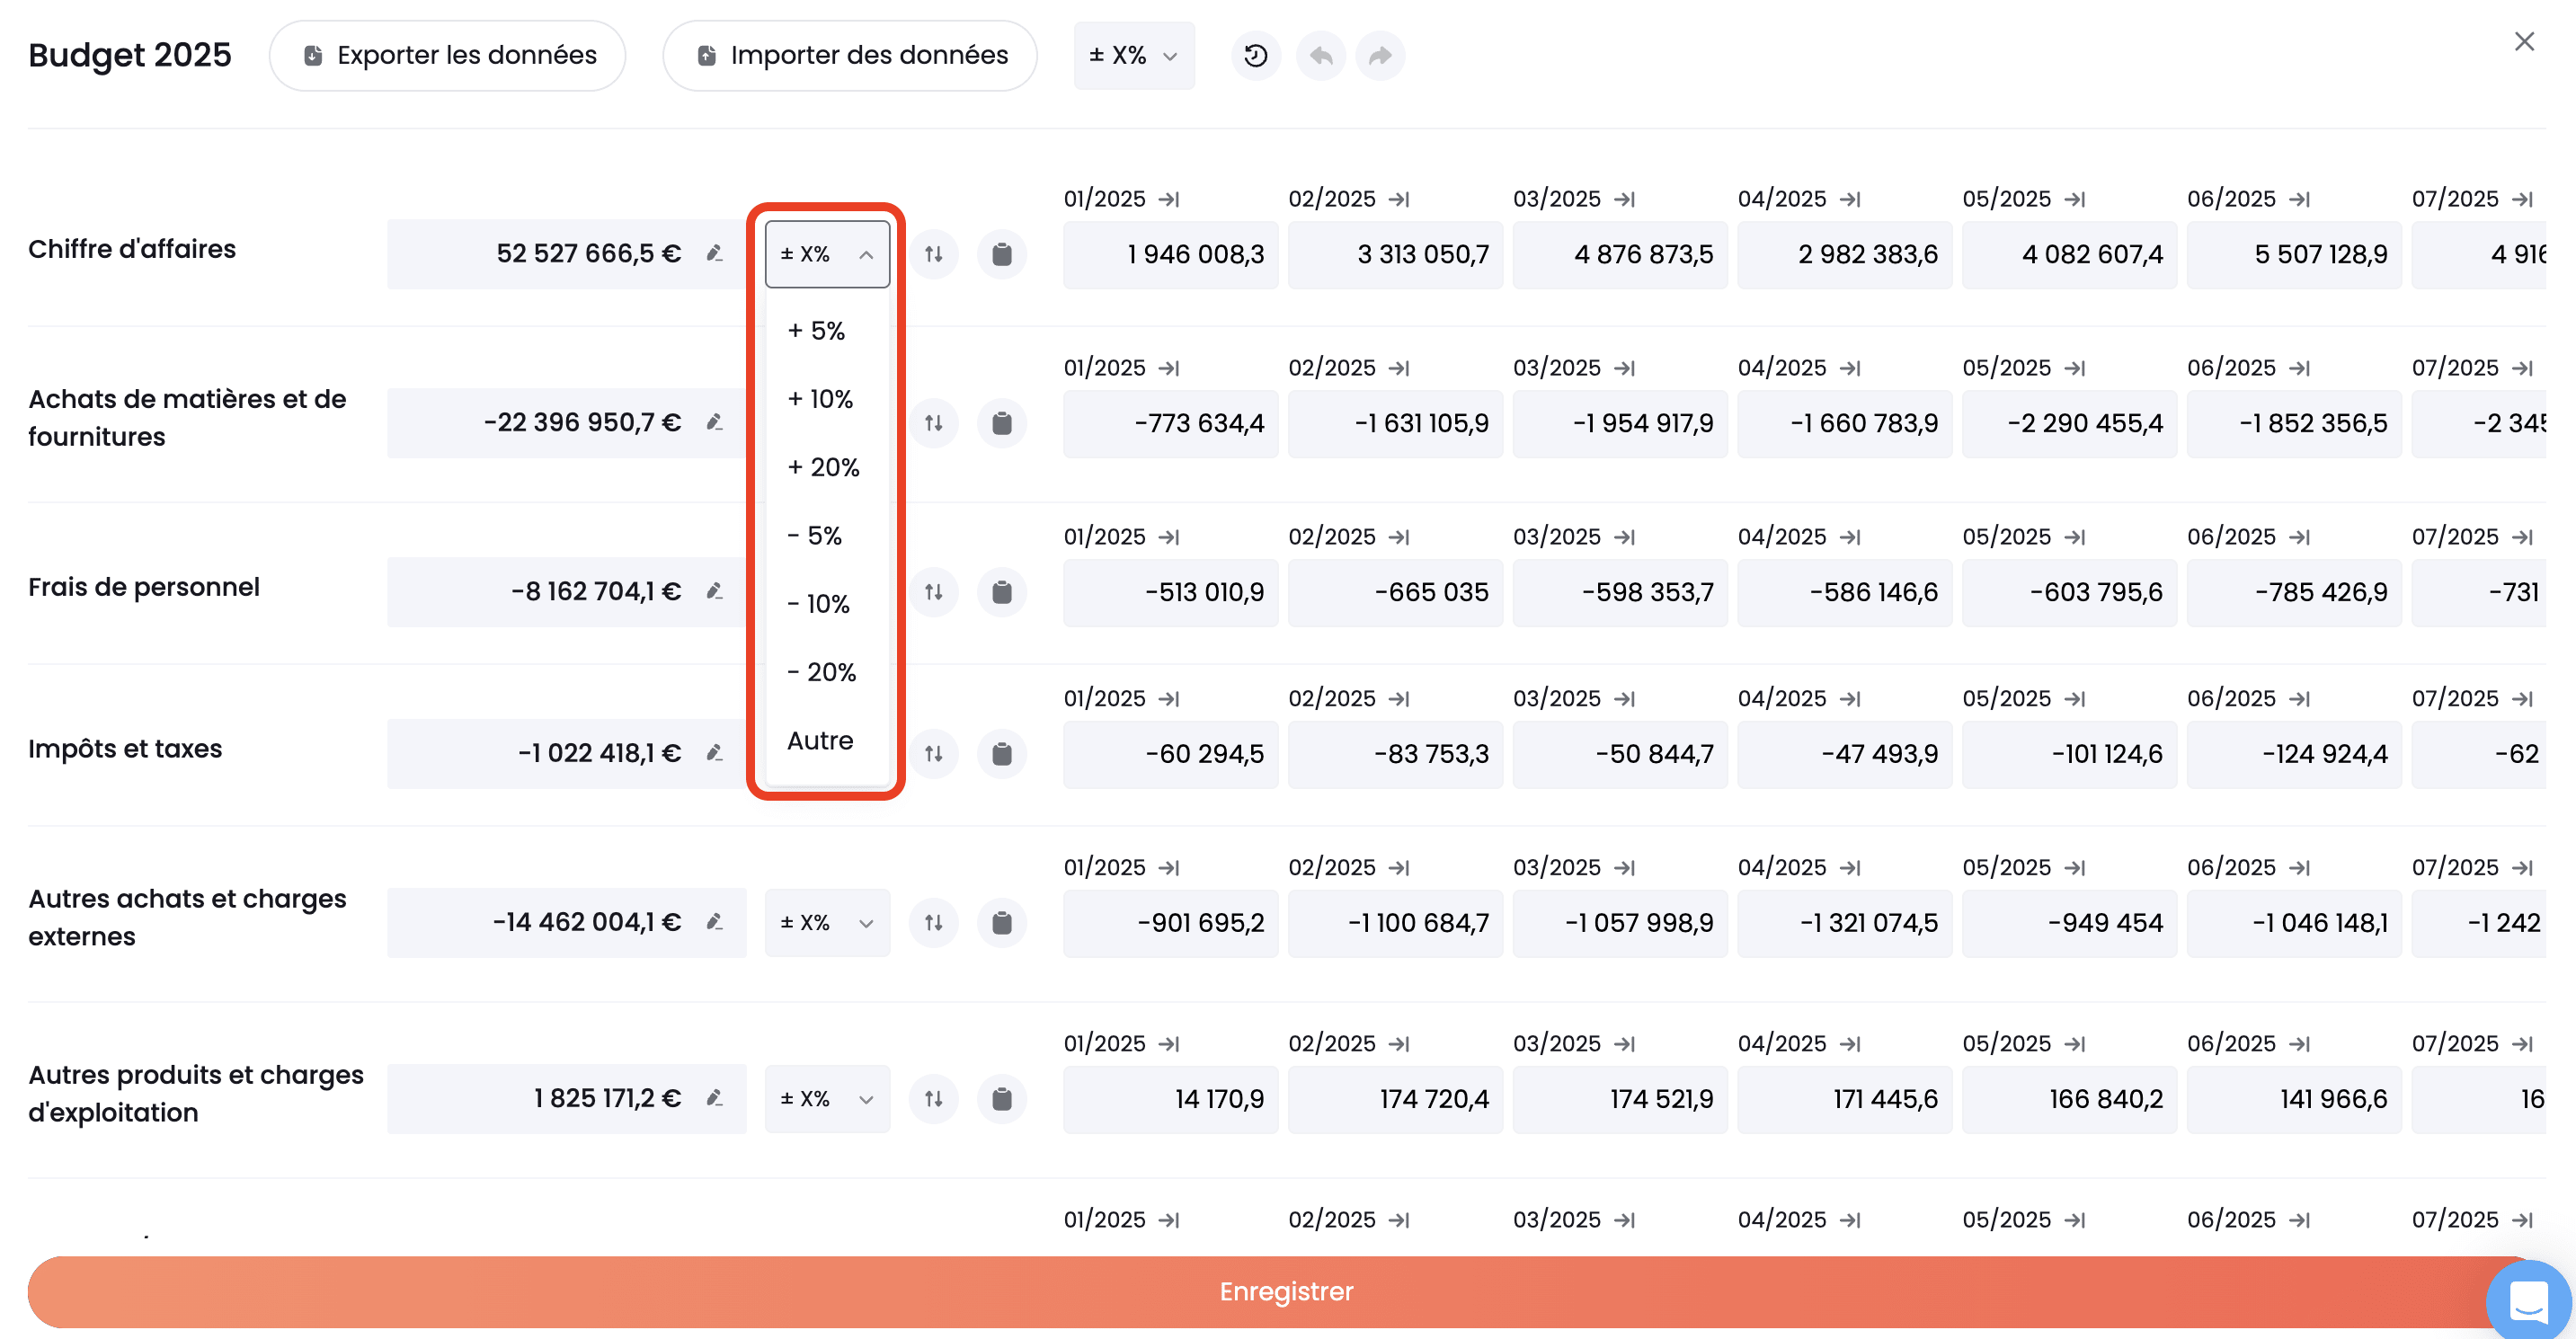The width and height of the screenshot is (2576, 1339).
Task: Click Importer des données button
Action: coord(850,56)
